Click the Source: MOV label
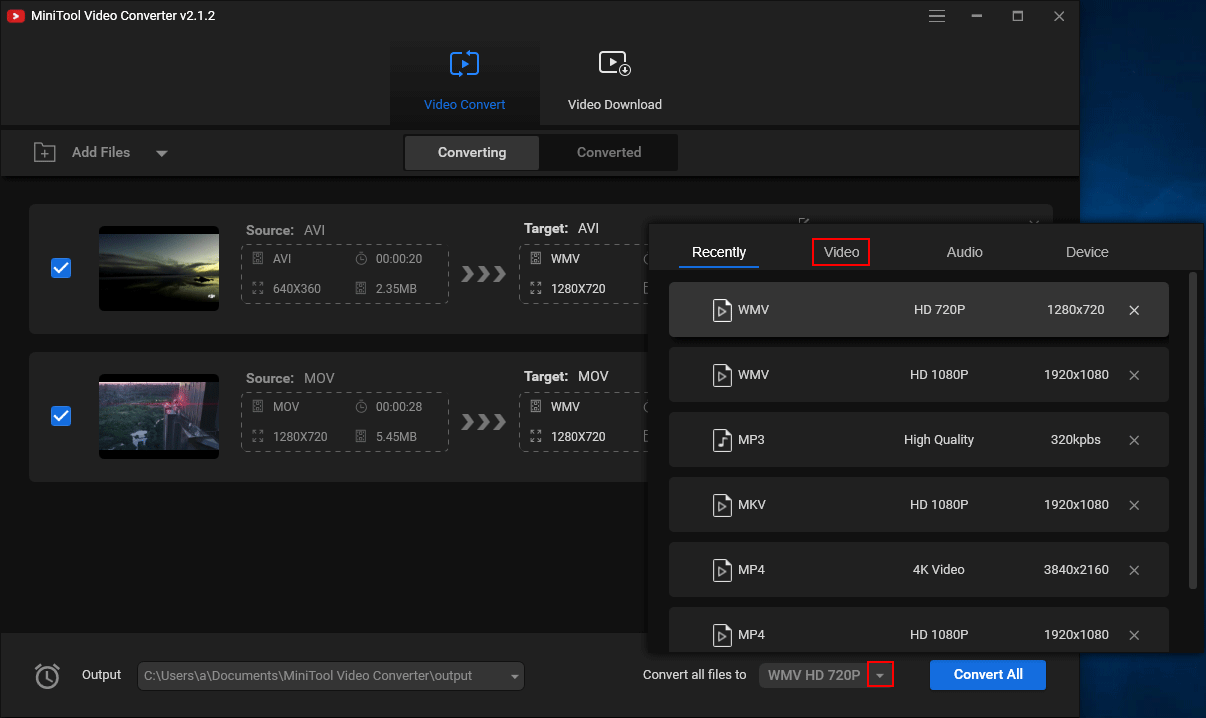Screen dimensions: 1206x718 point(290,378)
